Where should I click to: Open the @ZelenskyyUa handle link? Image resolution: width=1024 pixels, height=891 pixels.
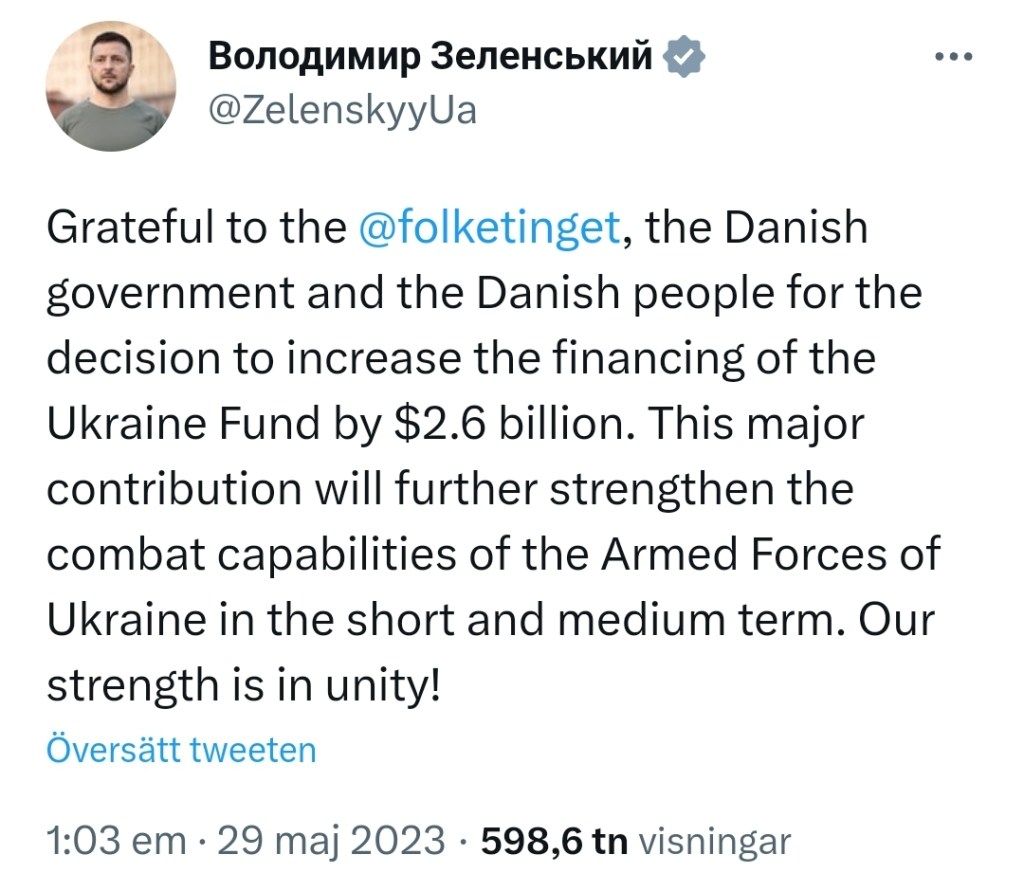click(343, 109)
